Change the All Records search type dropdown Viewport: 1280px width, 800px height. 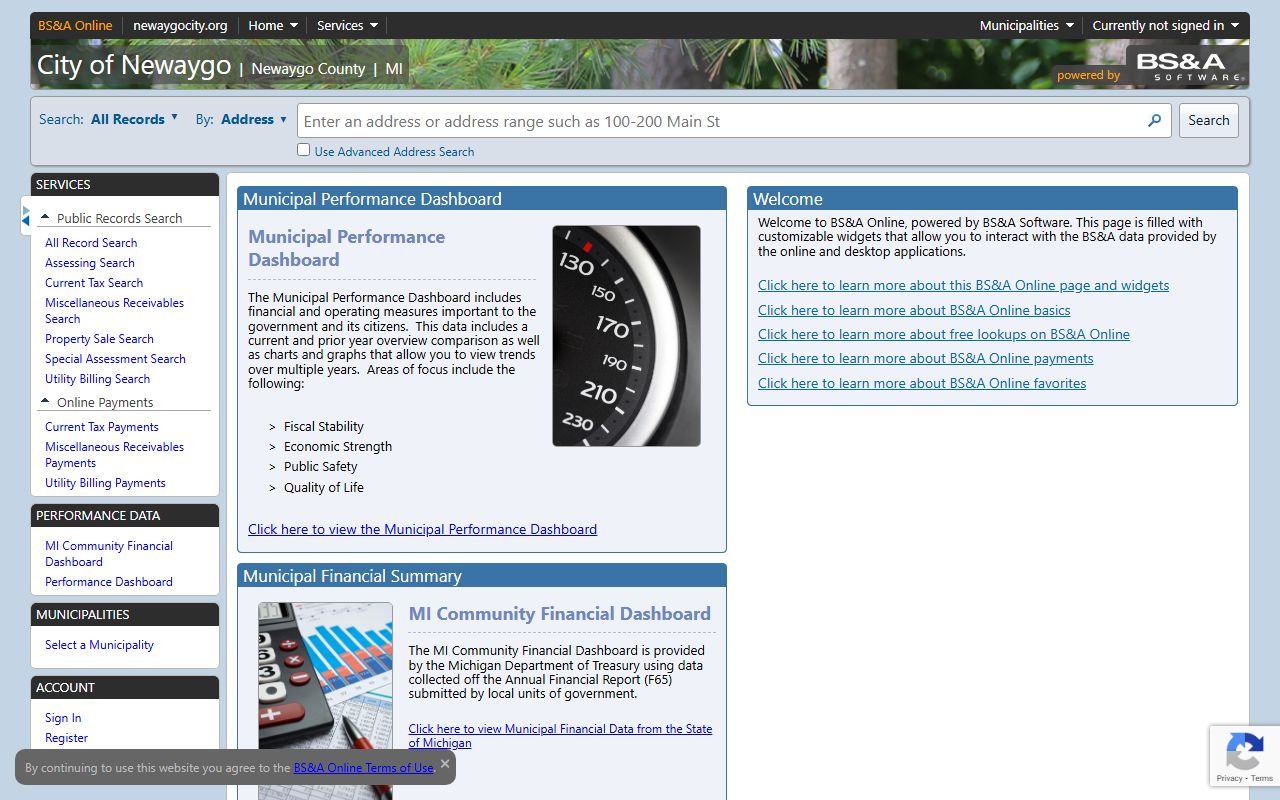(x=135, y=119)
